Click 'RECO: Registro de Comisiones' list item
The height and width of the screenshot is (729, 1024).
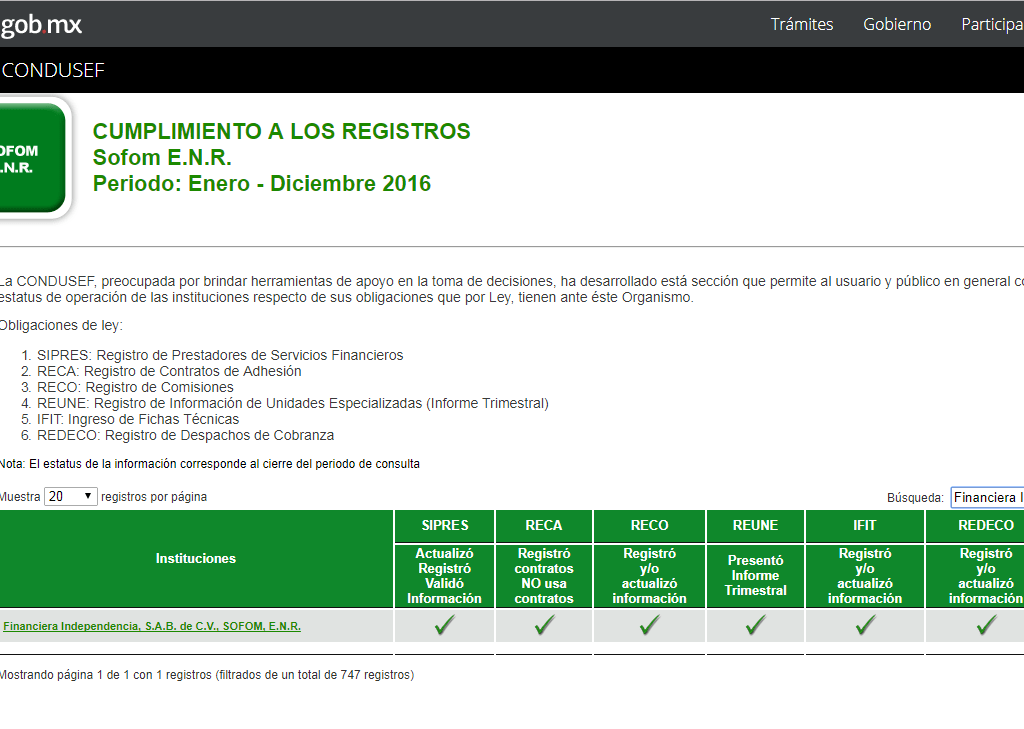coord(135,387)
